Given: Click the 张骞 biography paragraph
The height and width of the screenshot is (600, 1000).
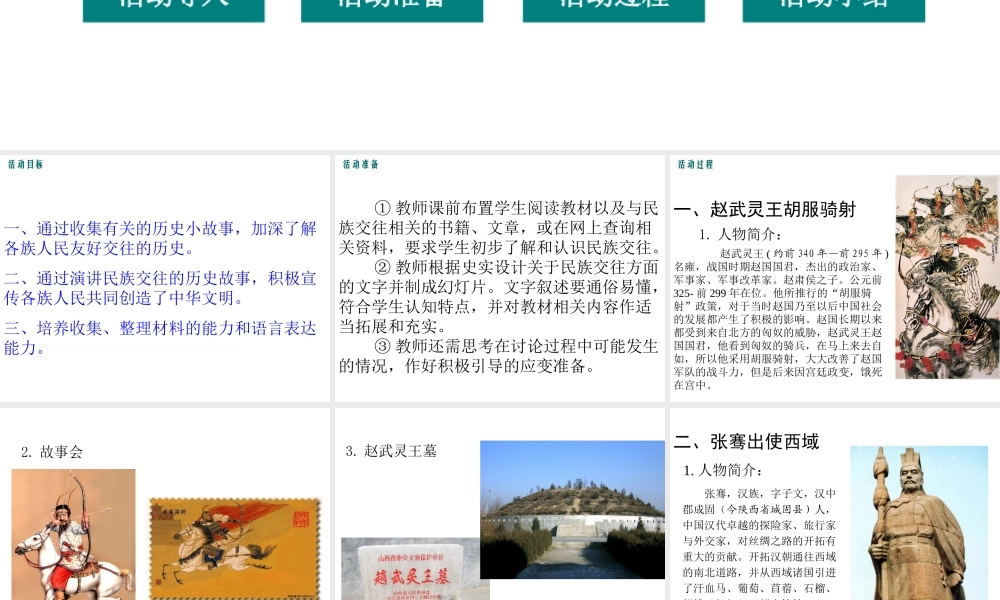Looking at the screenshot, I should pos(759,542).
